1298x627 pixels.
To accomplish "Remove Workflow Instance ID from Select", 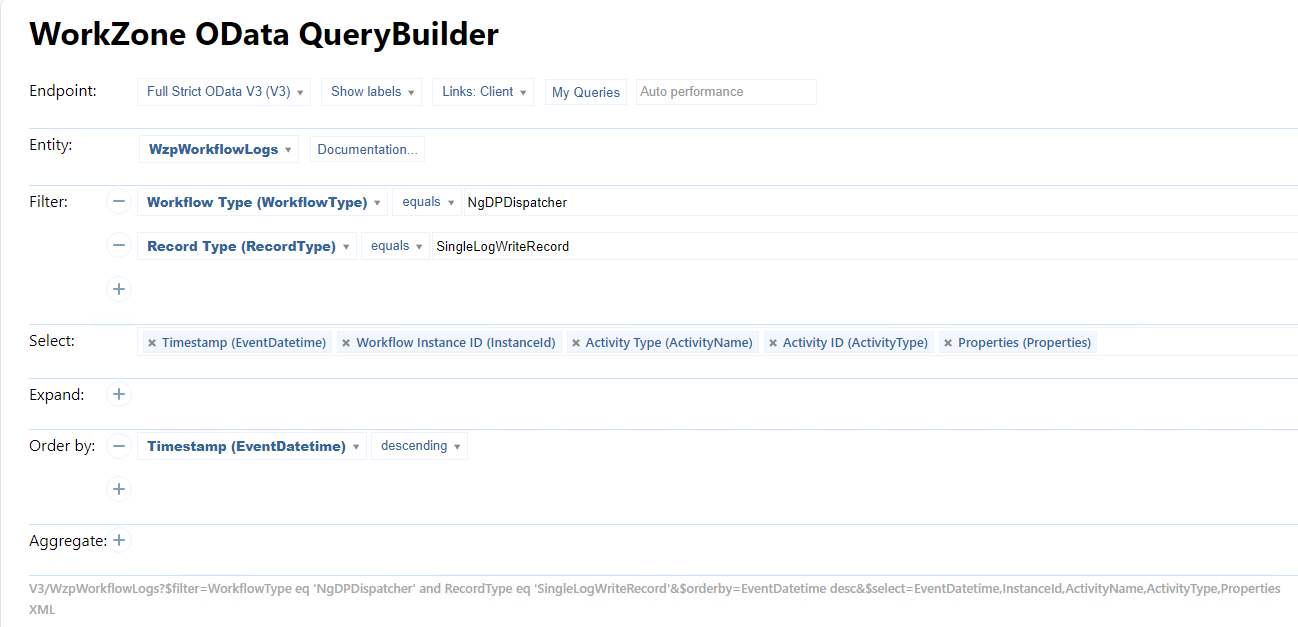I will [x=346, y=343].
